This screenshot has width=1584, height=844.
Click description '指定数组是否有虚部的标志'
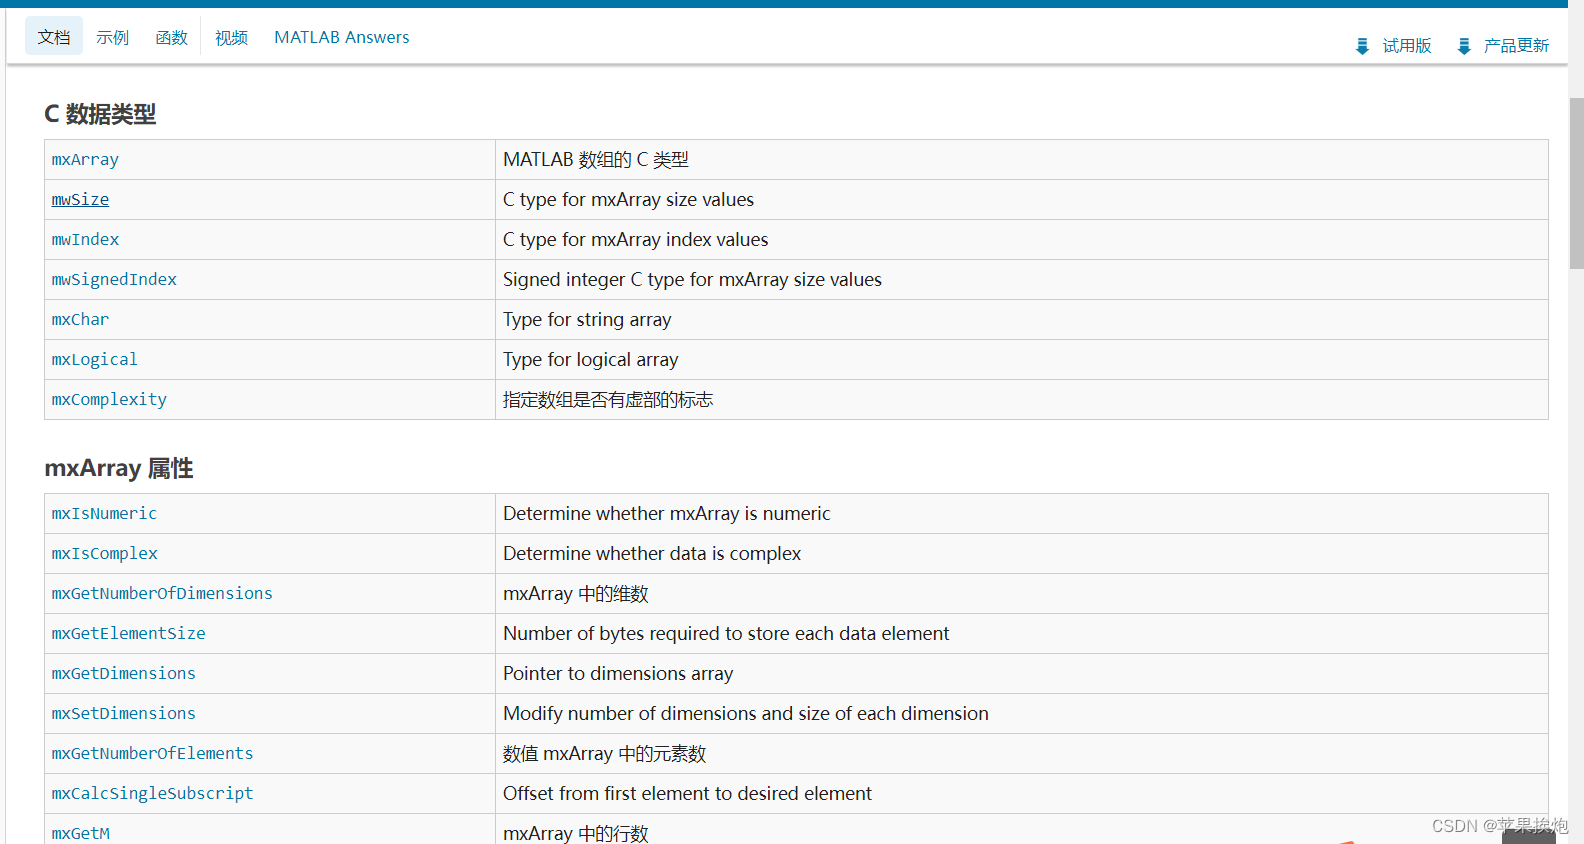608,400
